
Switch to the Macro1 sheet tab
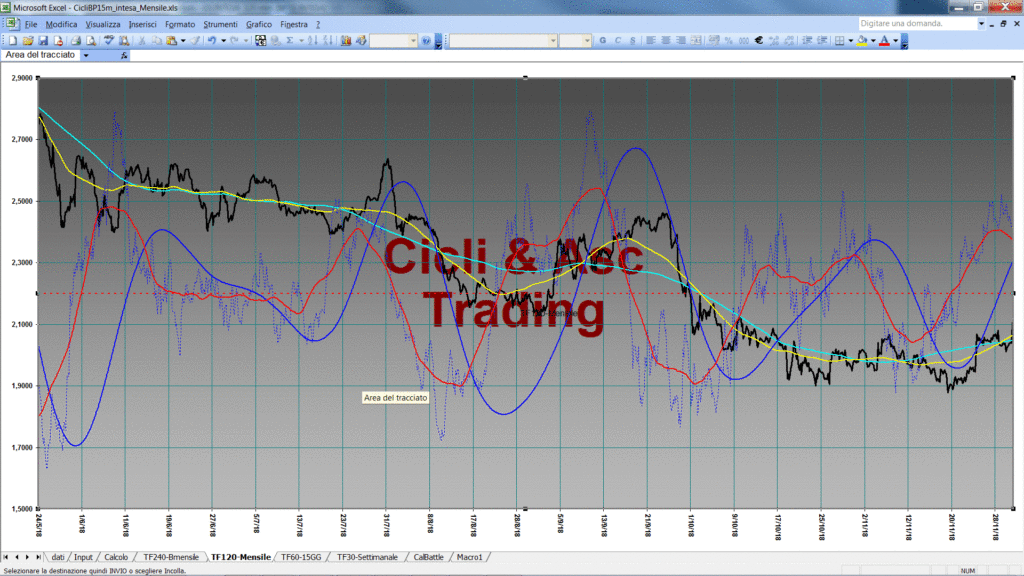470,557
